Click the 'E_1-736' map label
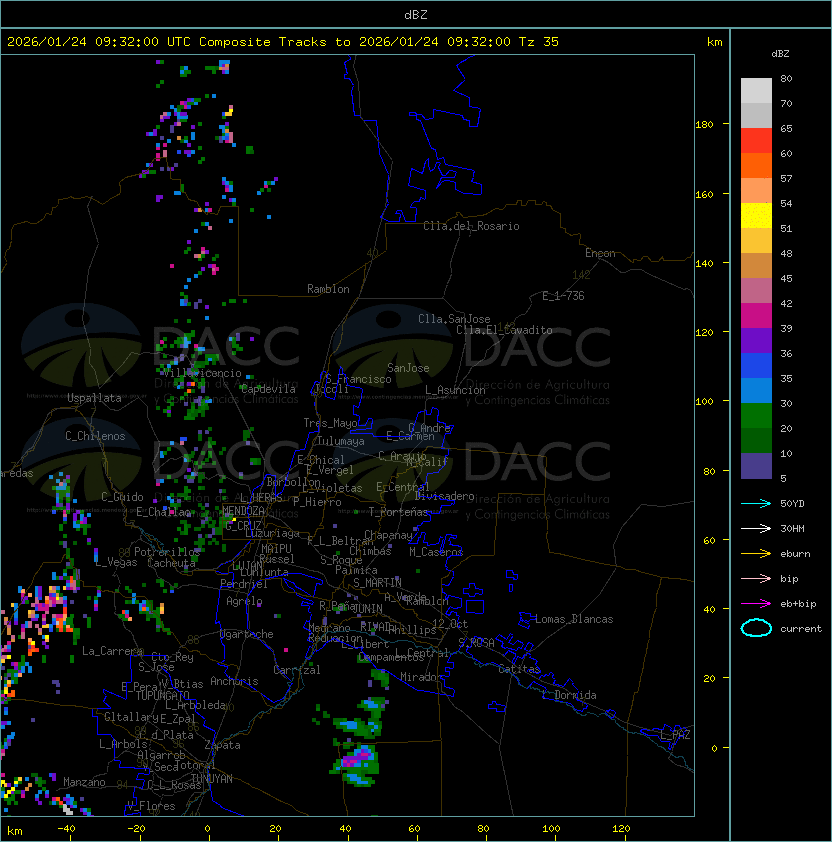This screenshot has height=842, width=832. tap(563, 296)
